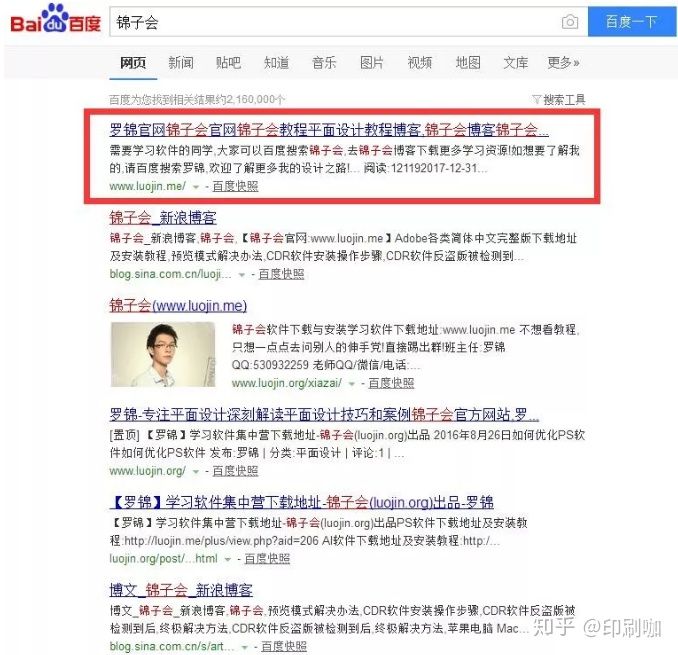Screen dimensions: 678x655
Task: Click the 百度一下 search button
Action: 632,22
